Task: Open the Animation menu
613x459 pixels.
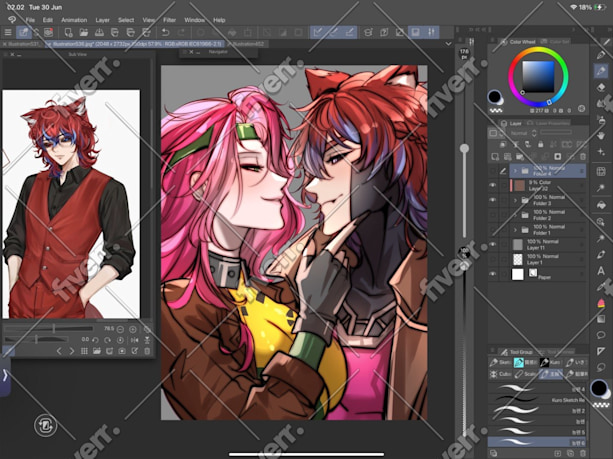Action: coord(74,20)
